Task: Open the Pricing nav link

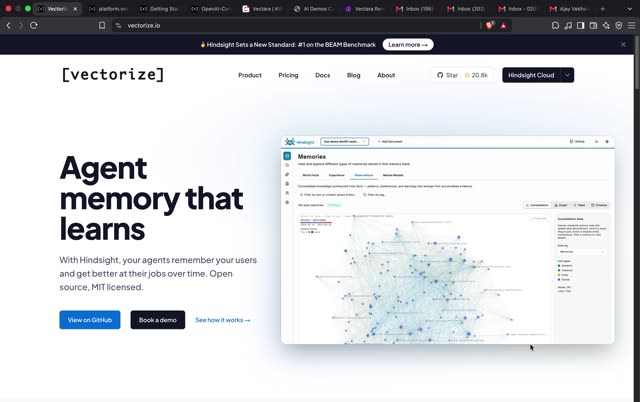Action: click(x=288, y=75)
